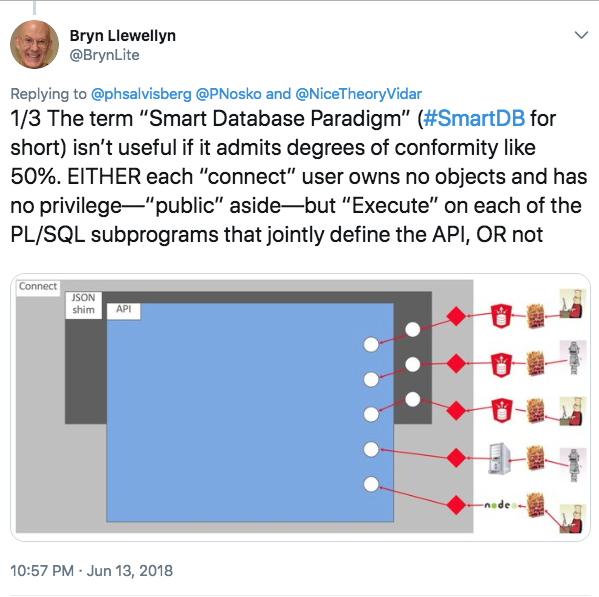Click the API label in the diagram
599x597 pixels.
pyautogui.click(x=123, y=309)
